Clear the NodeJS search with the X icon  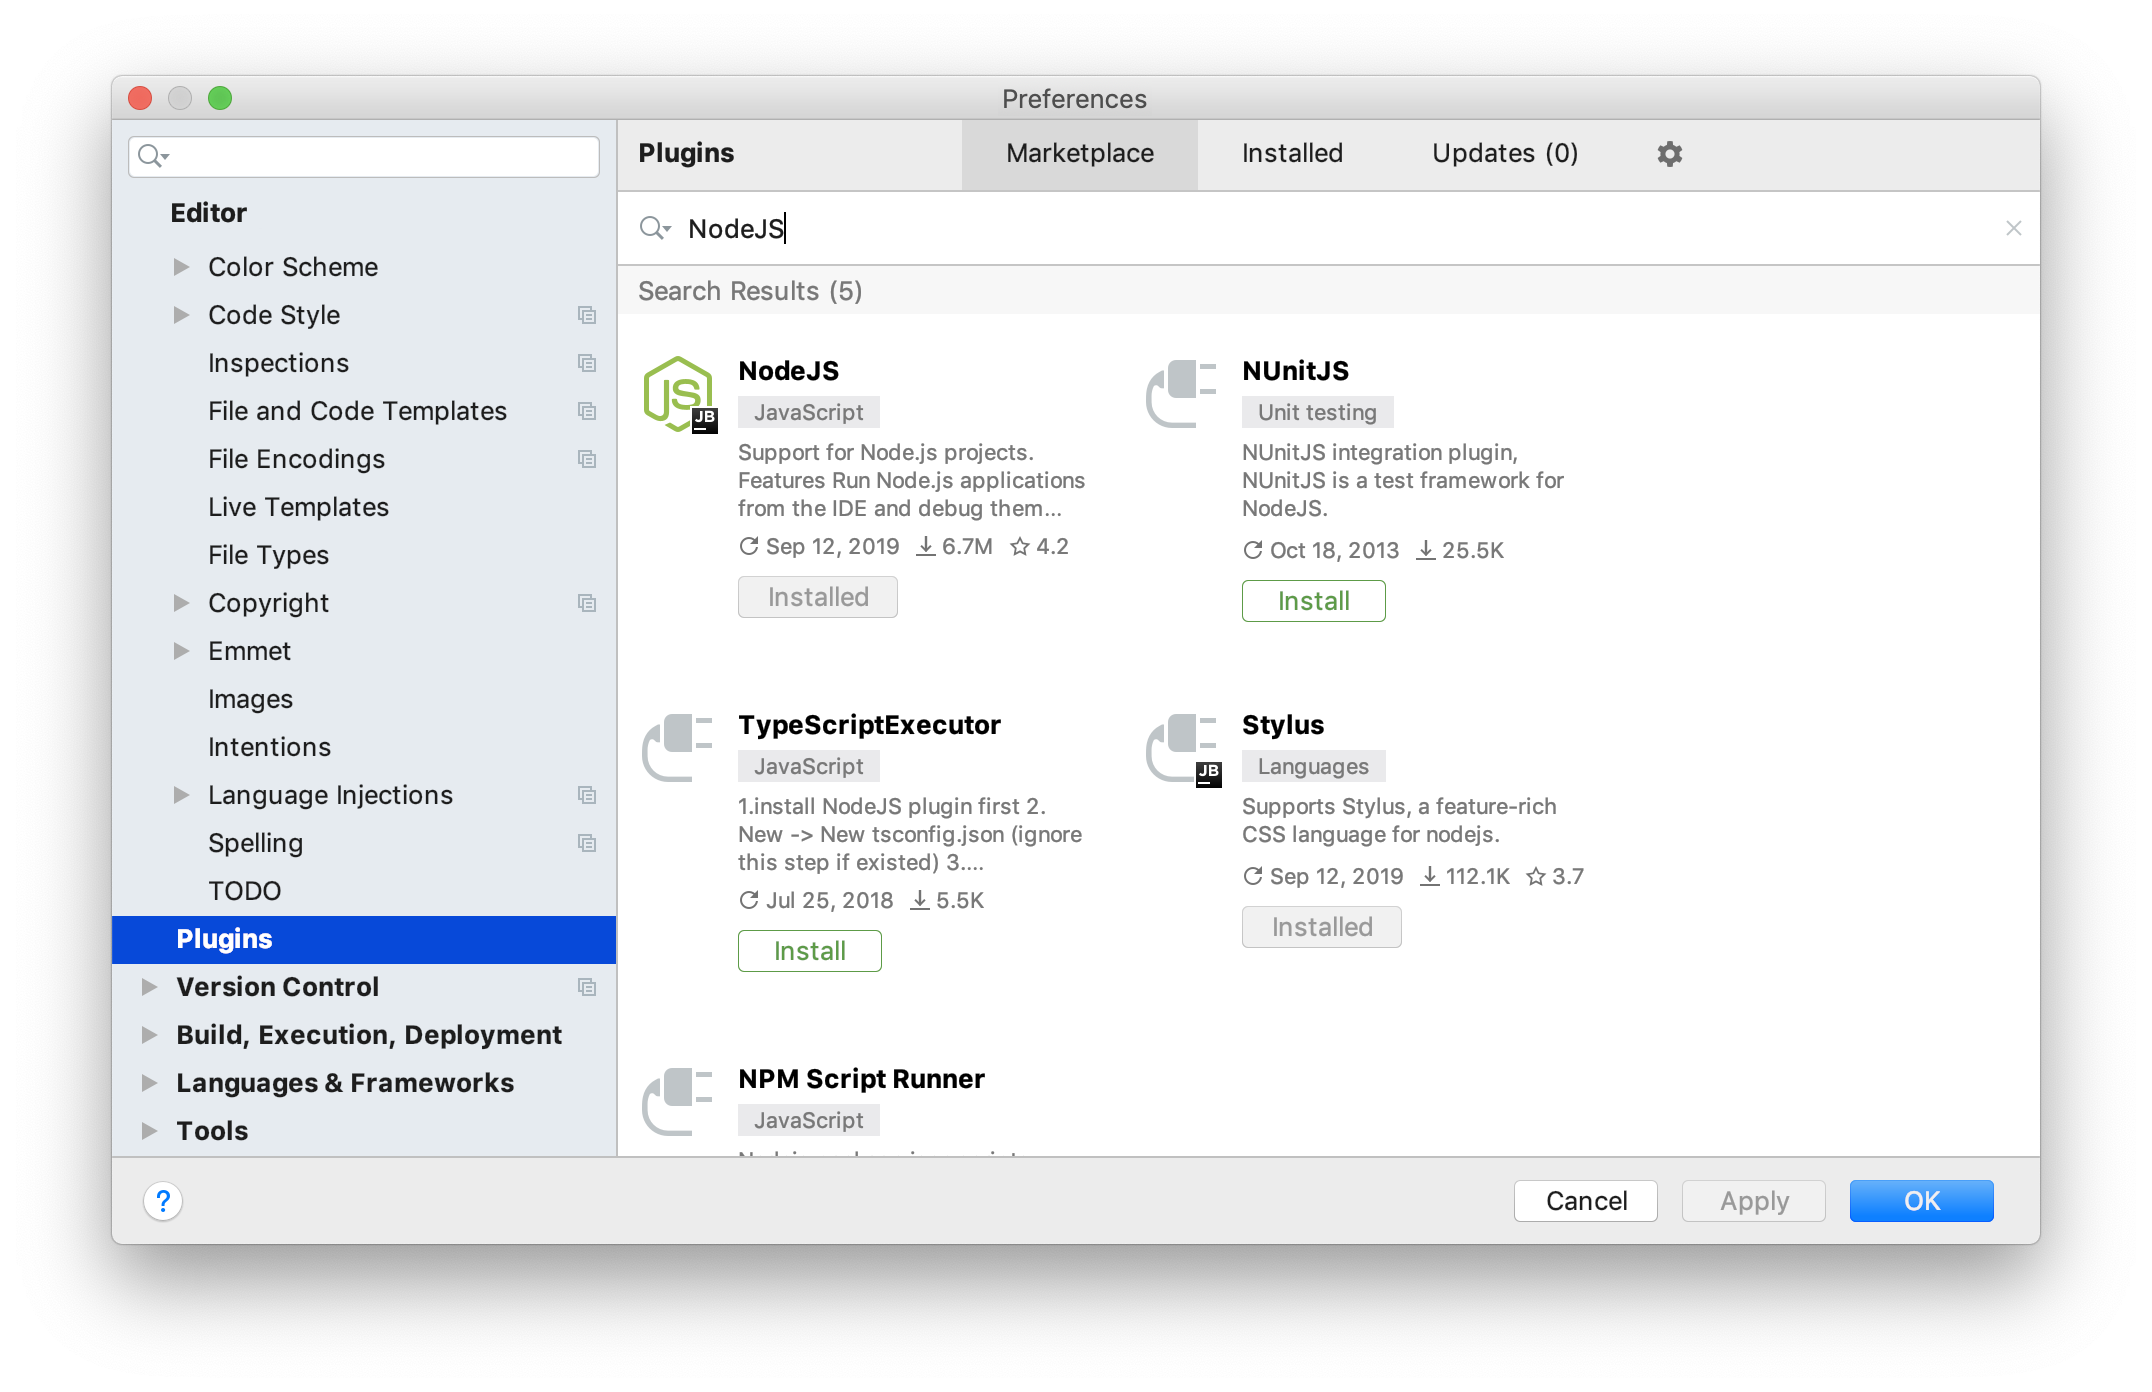[x=2013, y=228]
